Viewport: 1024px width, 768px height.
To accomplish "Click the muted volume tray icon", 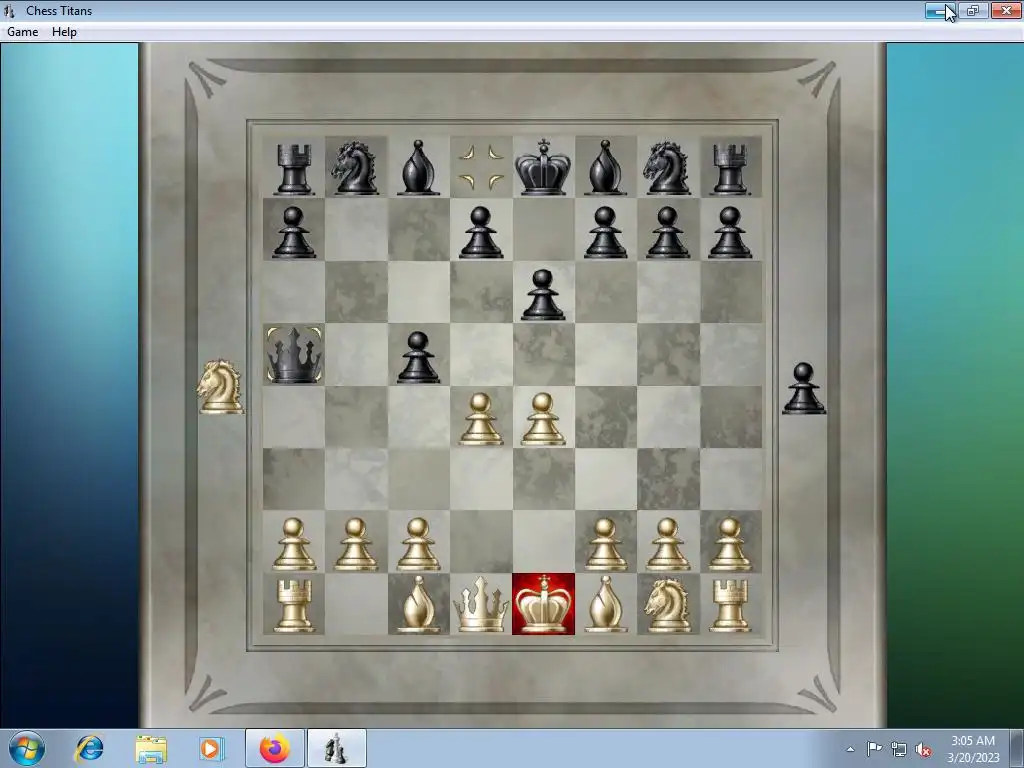I will [x=923, y=750].
